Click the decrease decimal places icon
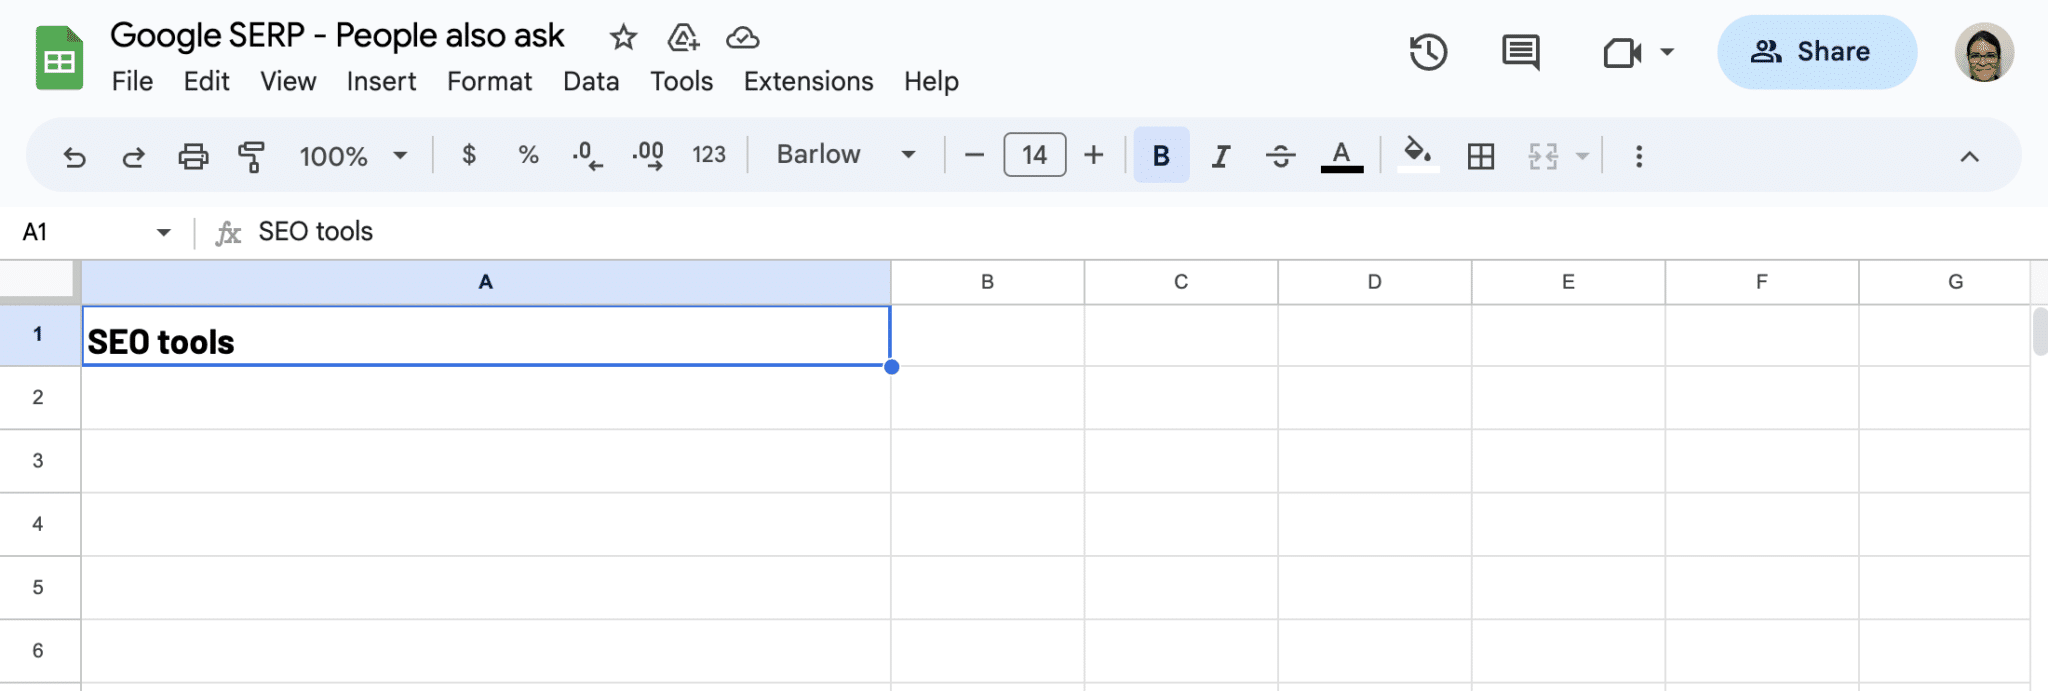 [x=586, y=155]
